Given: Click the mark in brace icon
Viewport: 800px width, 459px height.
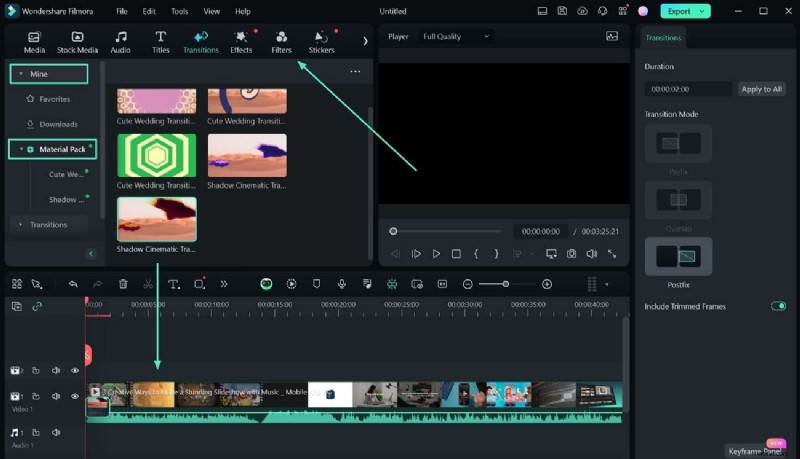Looking at the screenshot, I should (476, 253).
